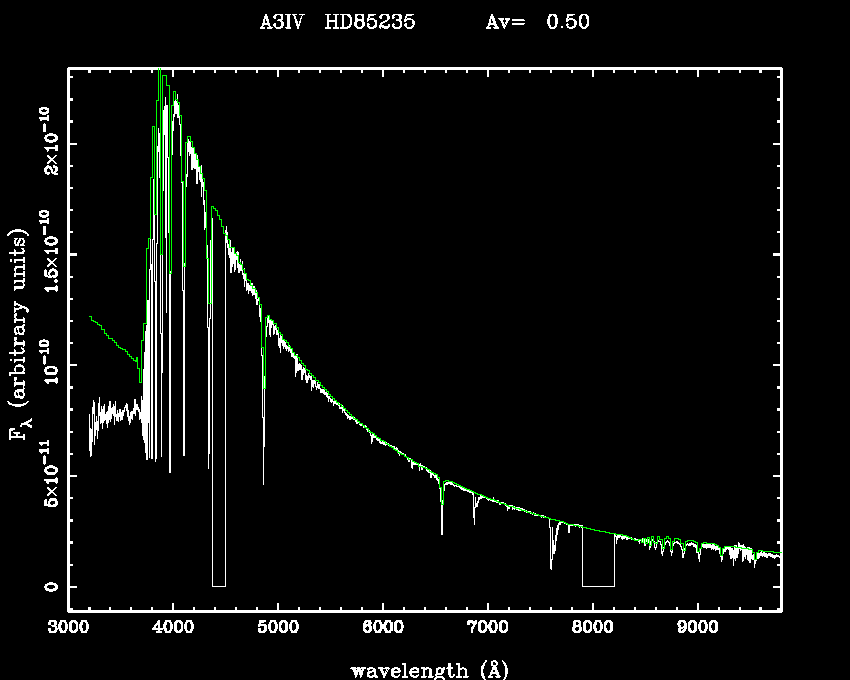Click the 8000 tick label on x-axis

593,628
